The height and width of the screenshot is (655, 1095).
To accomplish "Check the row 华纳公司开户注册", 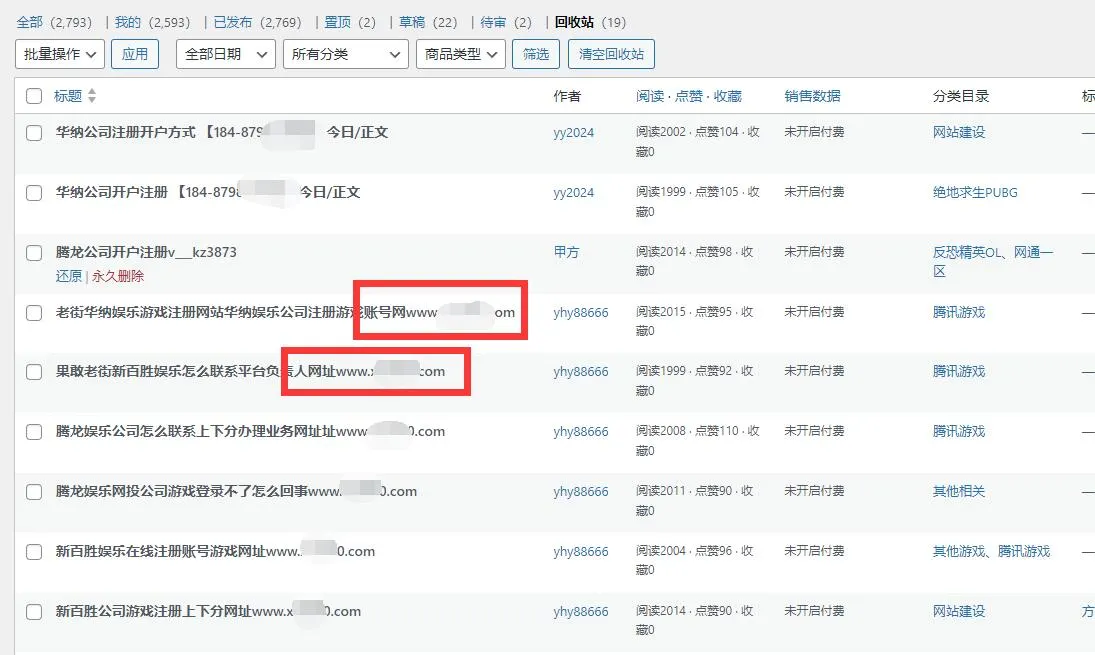I will pos(34,193).
